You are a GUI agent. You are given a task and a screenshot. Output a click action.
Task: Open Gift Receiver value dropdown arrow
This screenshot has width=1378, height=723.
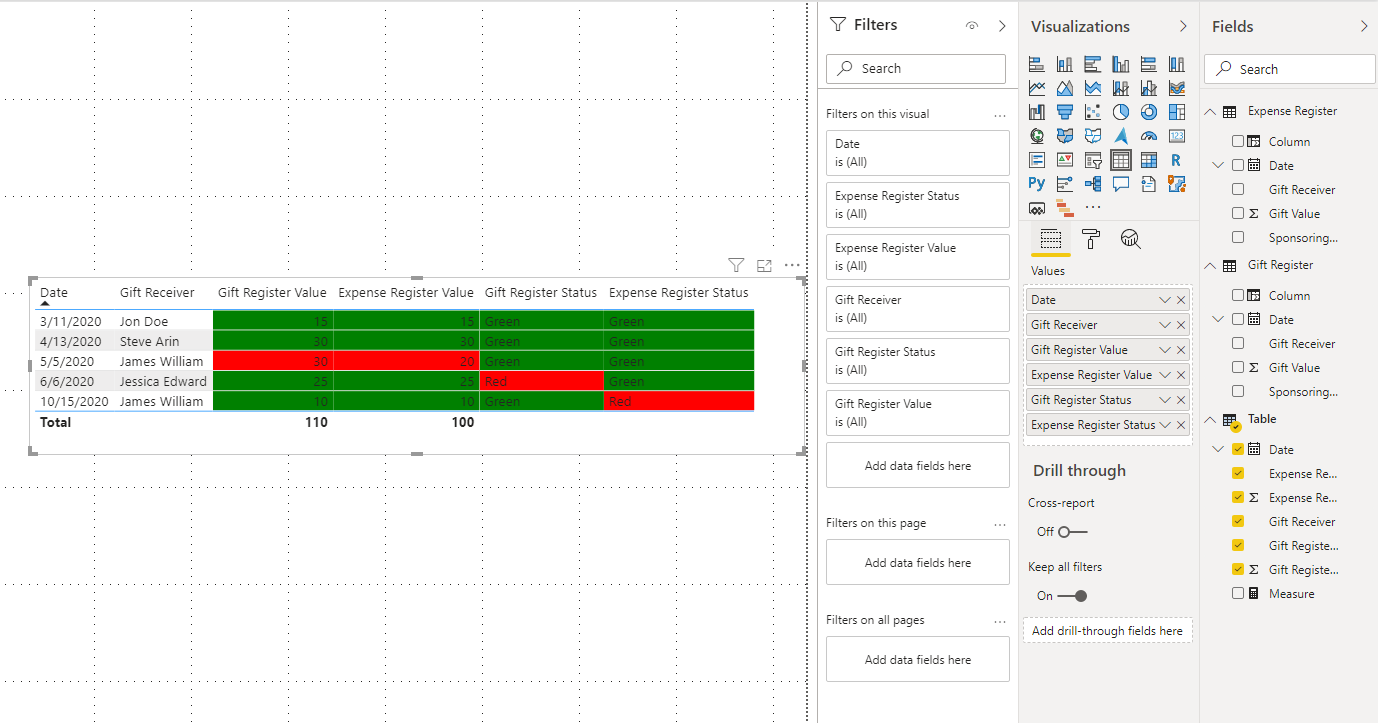click(x=1165, y=325)
